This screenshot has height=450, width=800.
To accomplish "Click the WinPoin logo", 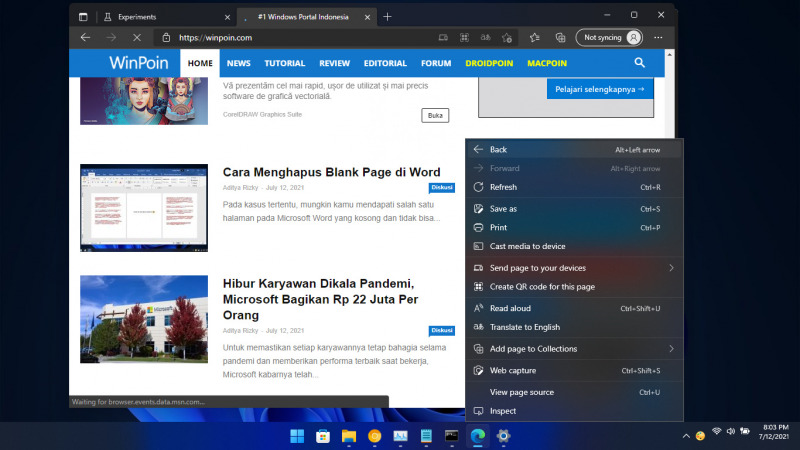I will point(138,63).
